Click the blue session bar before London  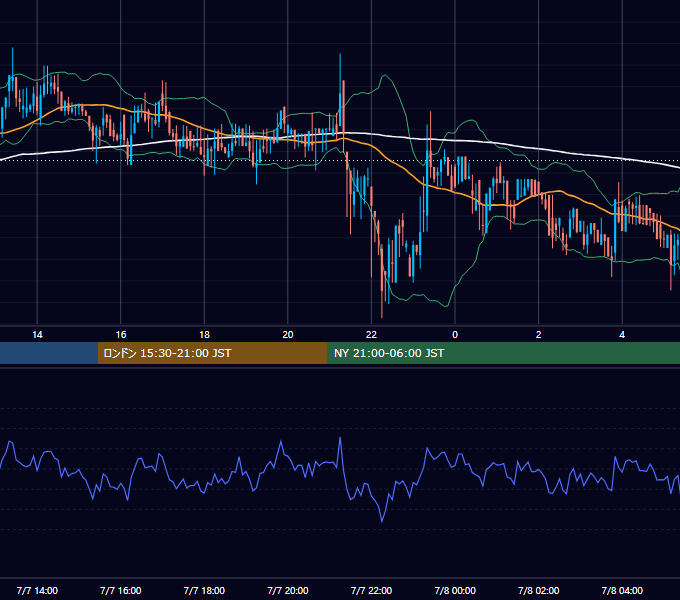coord(49,353)
